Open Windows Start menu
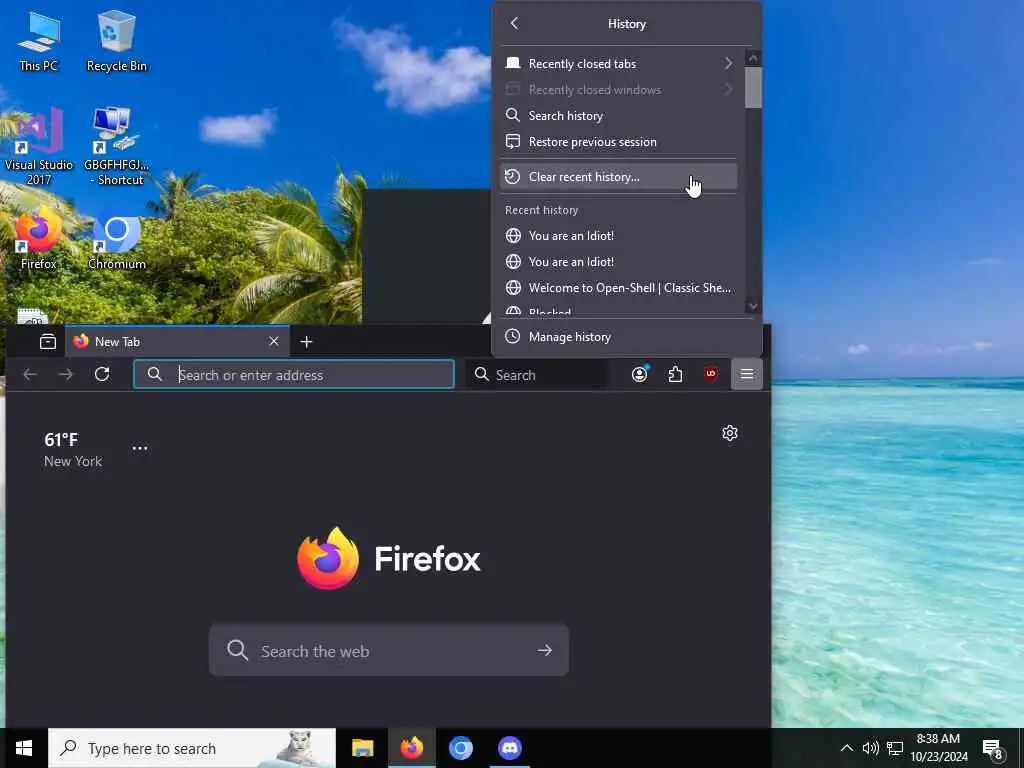1024x768 pixels. pyautogui.click(x=24, y=748)
